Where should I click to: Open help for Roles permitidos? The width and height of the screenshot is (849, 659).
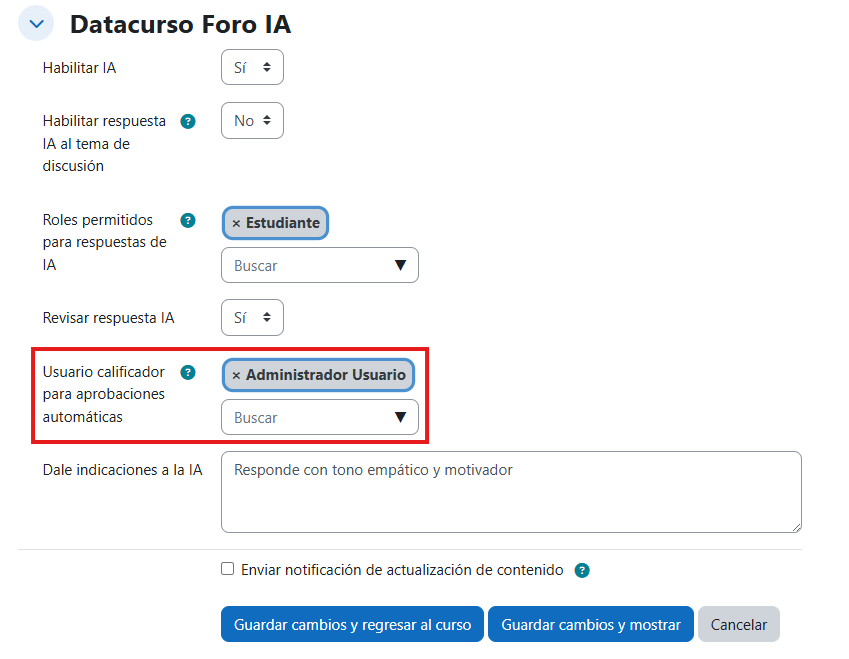(188, 220)
